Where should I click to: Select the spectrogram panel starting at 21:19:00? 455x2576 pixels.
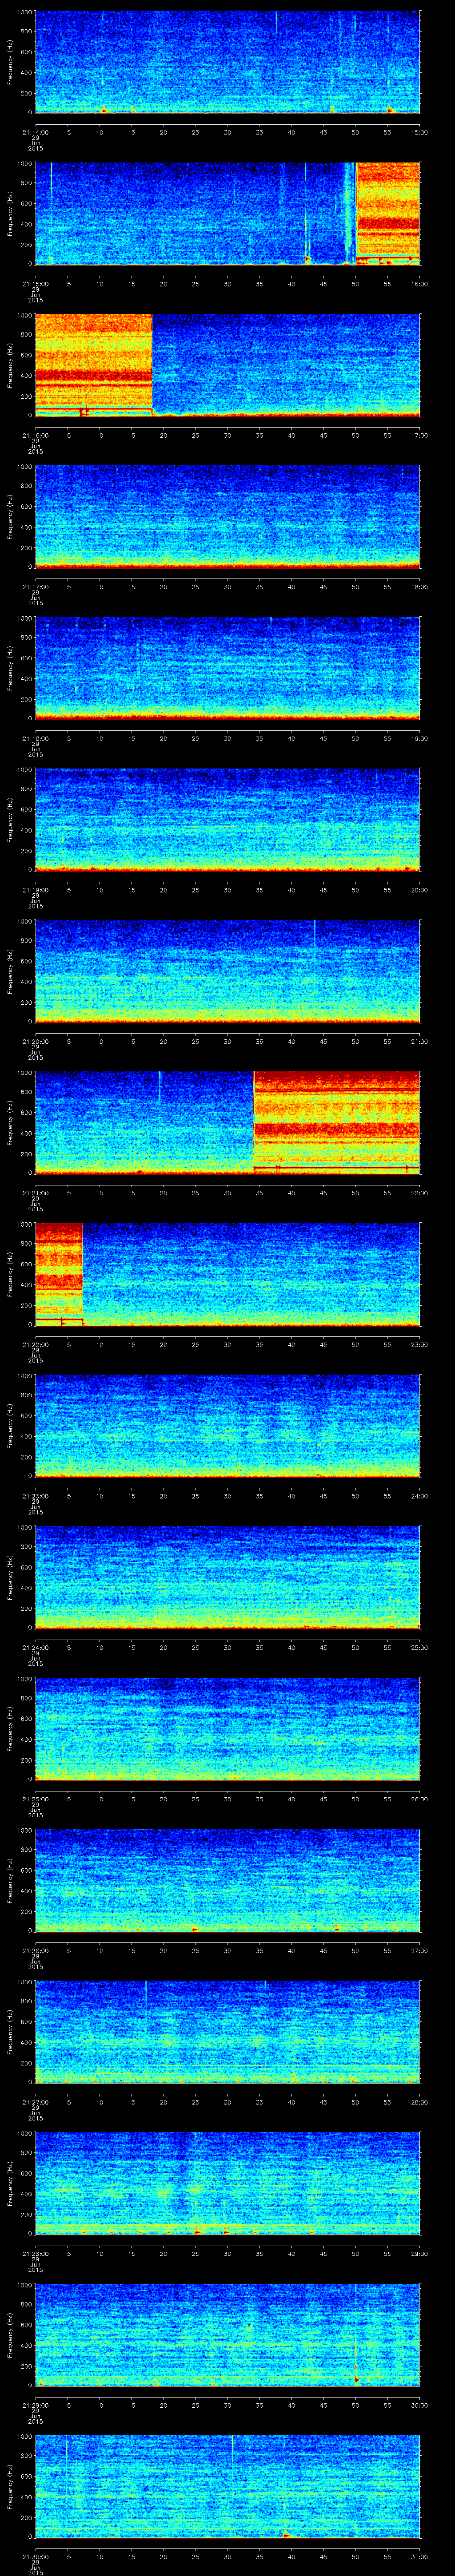pyautogui.click(x=227, y=819)
